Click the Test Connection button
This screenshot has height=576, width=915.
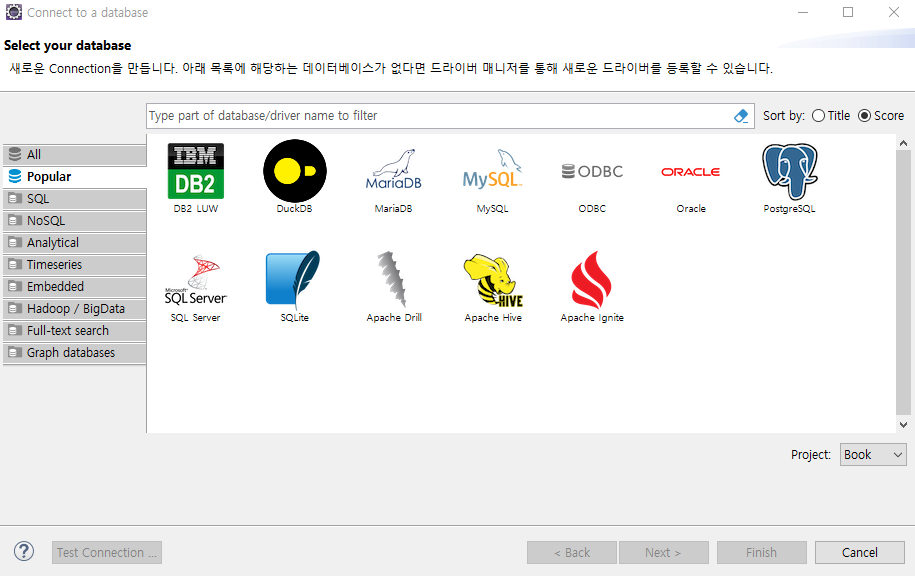pos(107,553)
